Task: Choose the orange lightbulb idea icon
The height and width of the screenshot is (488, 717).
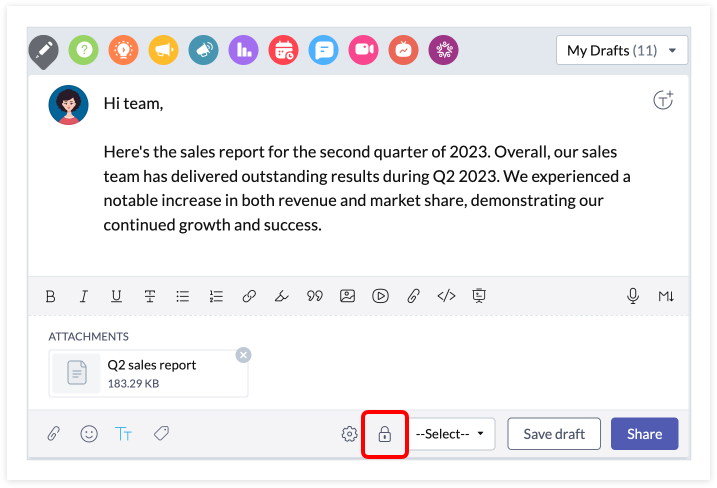Action: point(123,50)
